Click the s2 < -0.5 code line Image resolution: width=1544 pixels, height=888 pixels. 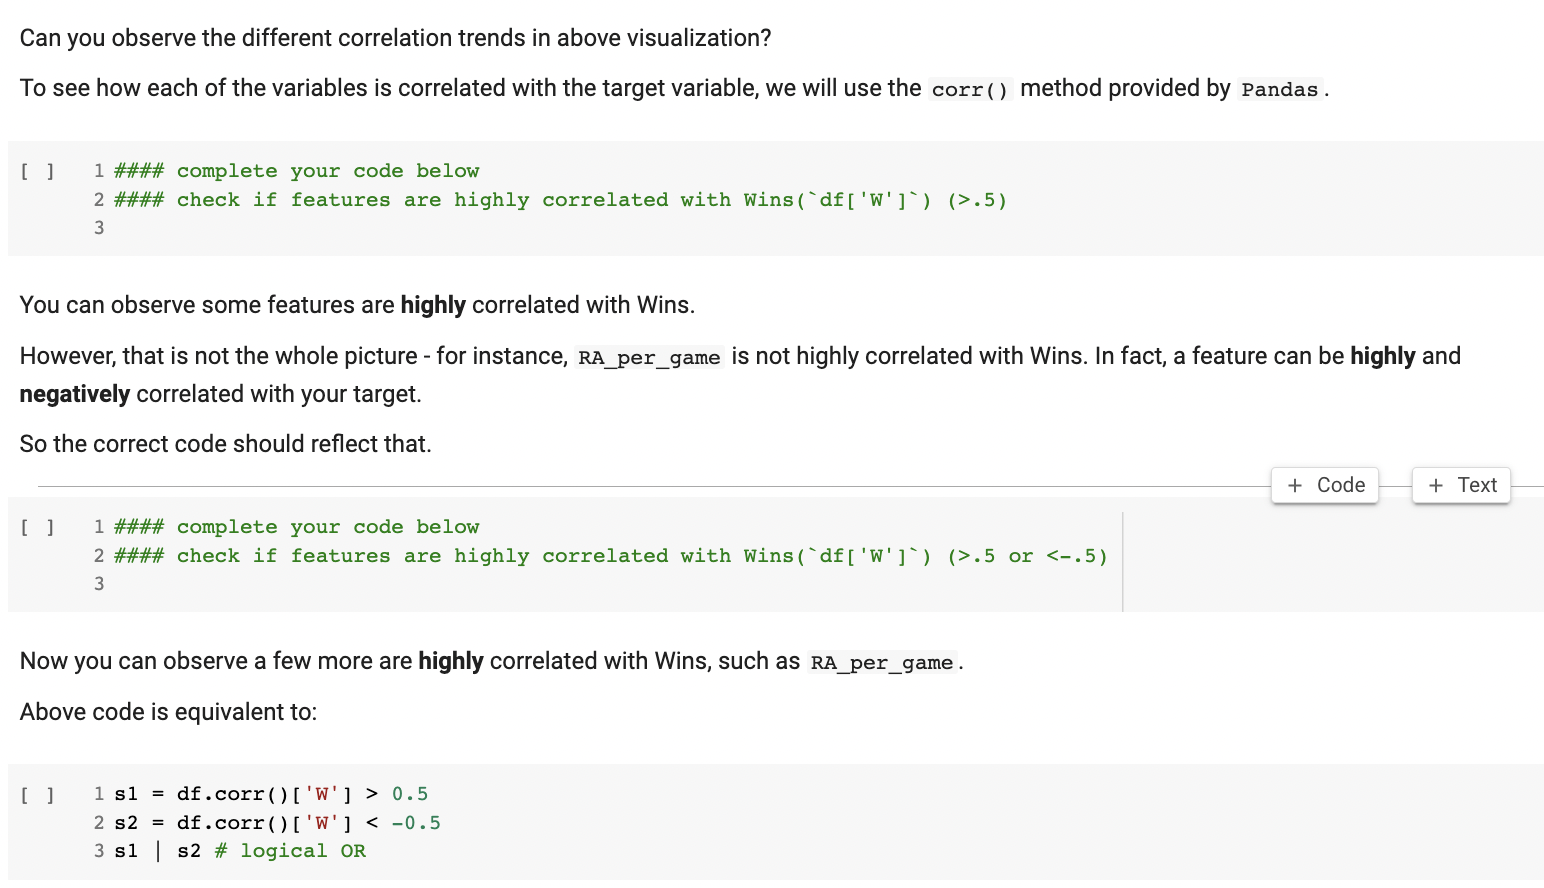click(277, 822)
